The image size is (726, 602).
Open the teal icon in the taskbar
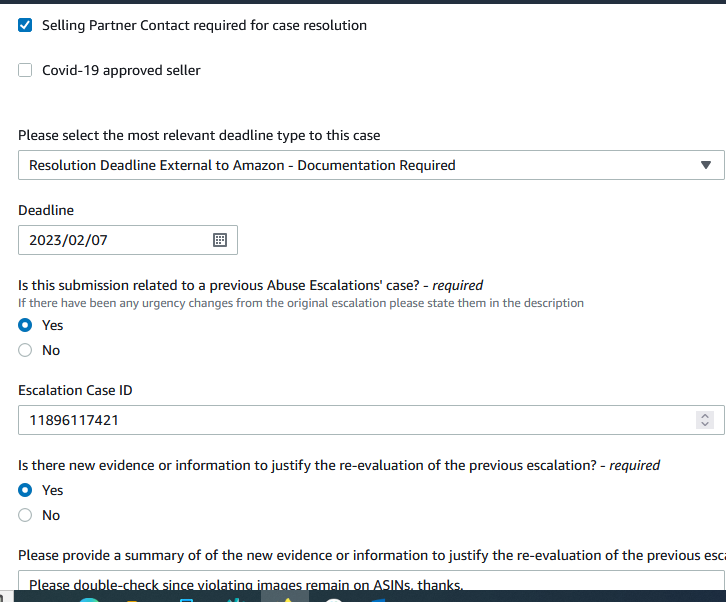point(236,599)
